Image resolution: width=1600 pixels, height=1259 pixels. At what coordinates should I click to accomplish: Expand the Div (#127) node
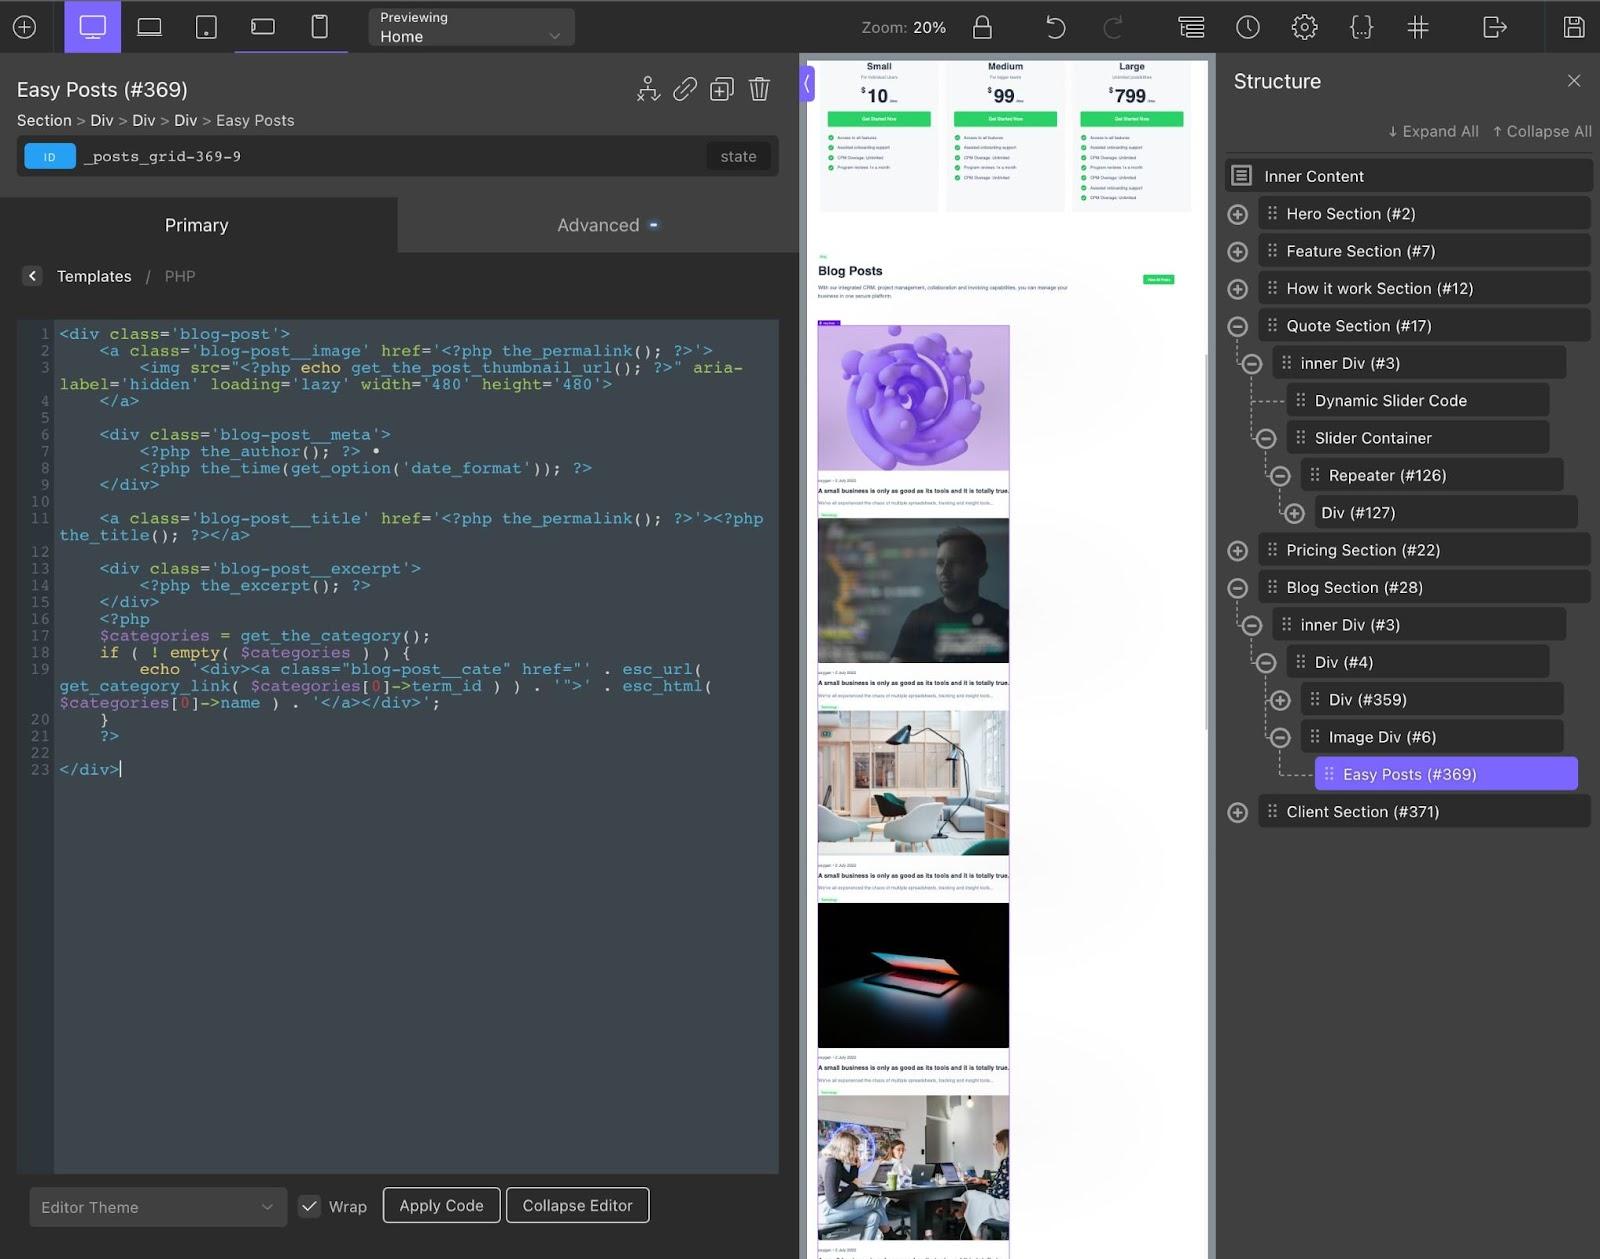pos(1294,513)
